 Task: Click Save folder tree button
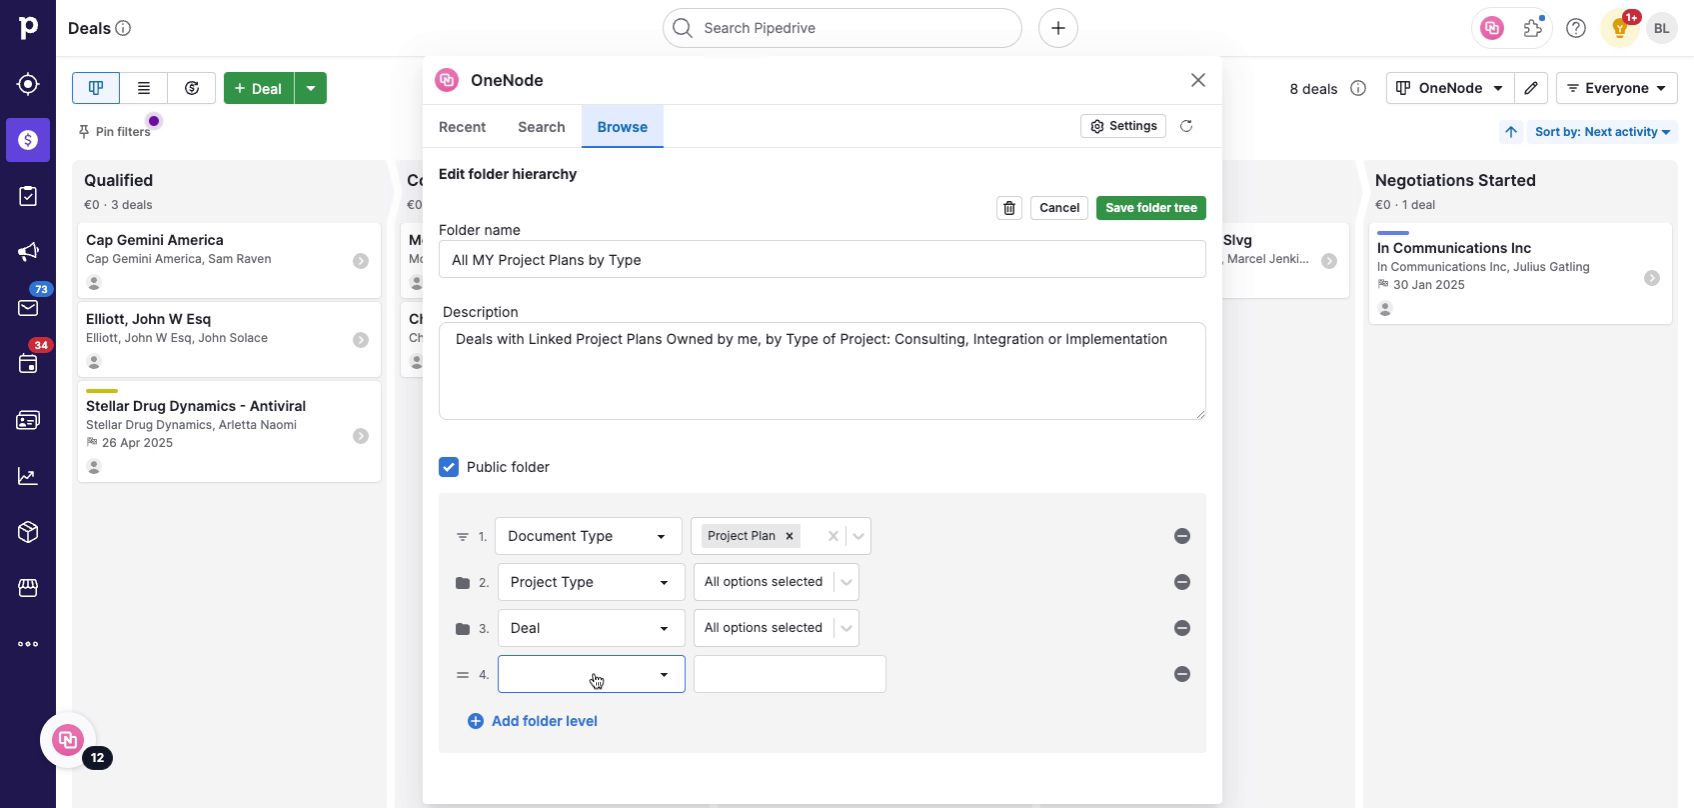click(x=1151, y=208)
